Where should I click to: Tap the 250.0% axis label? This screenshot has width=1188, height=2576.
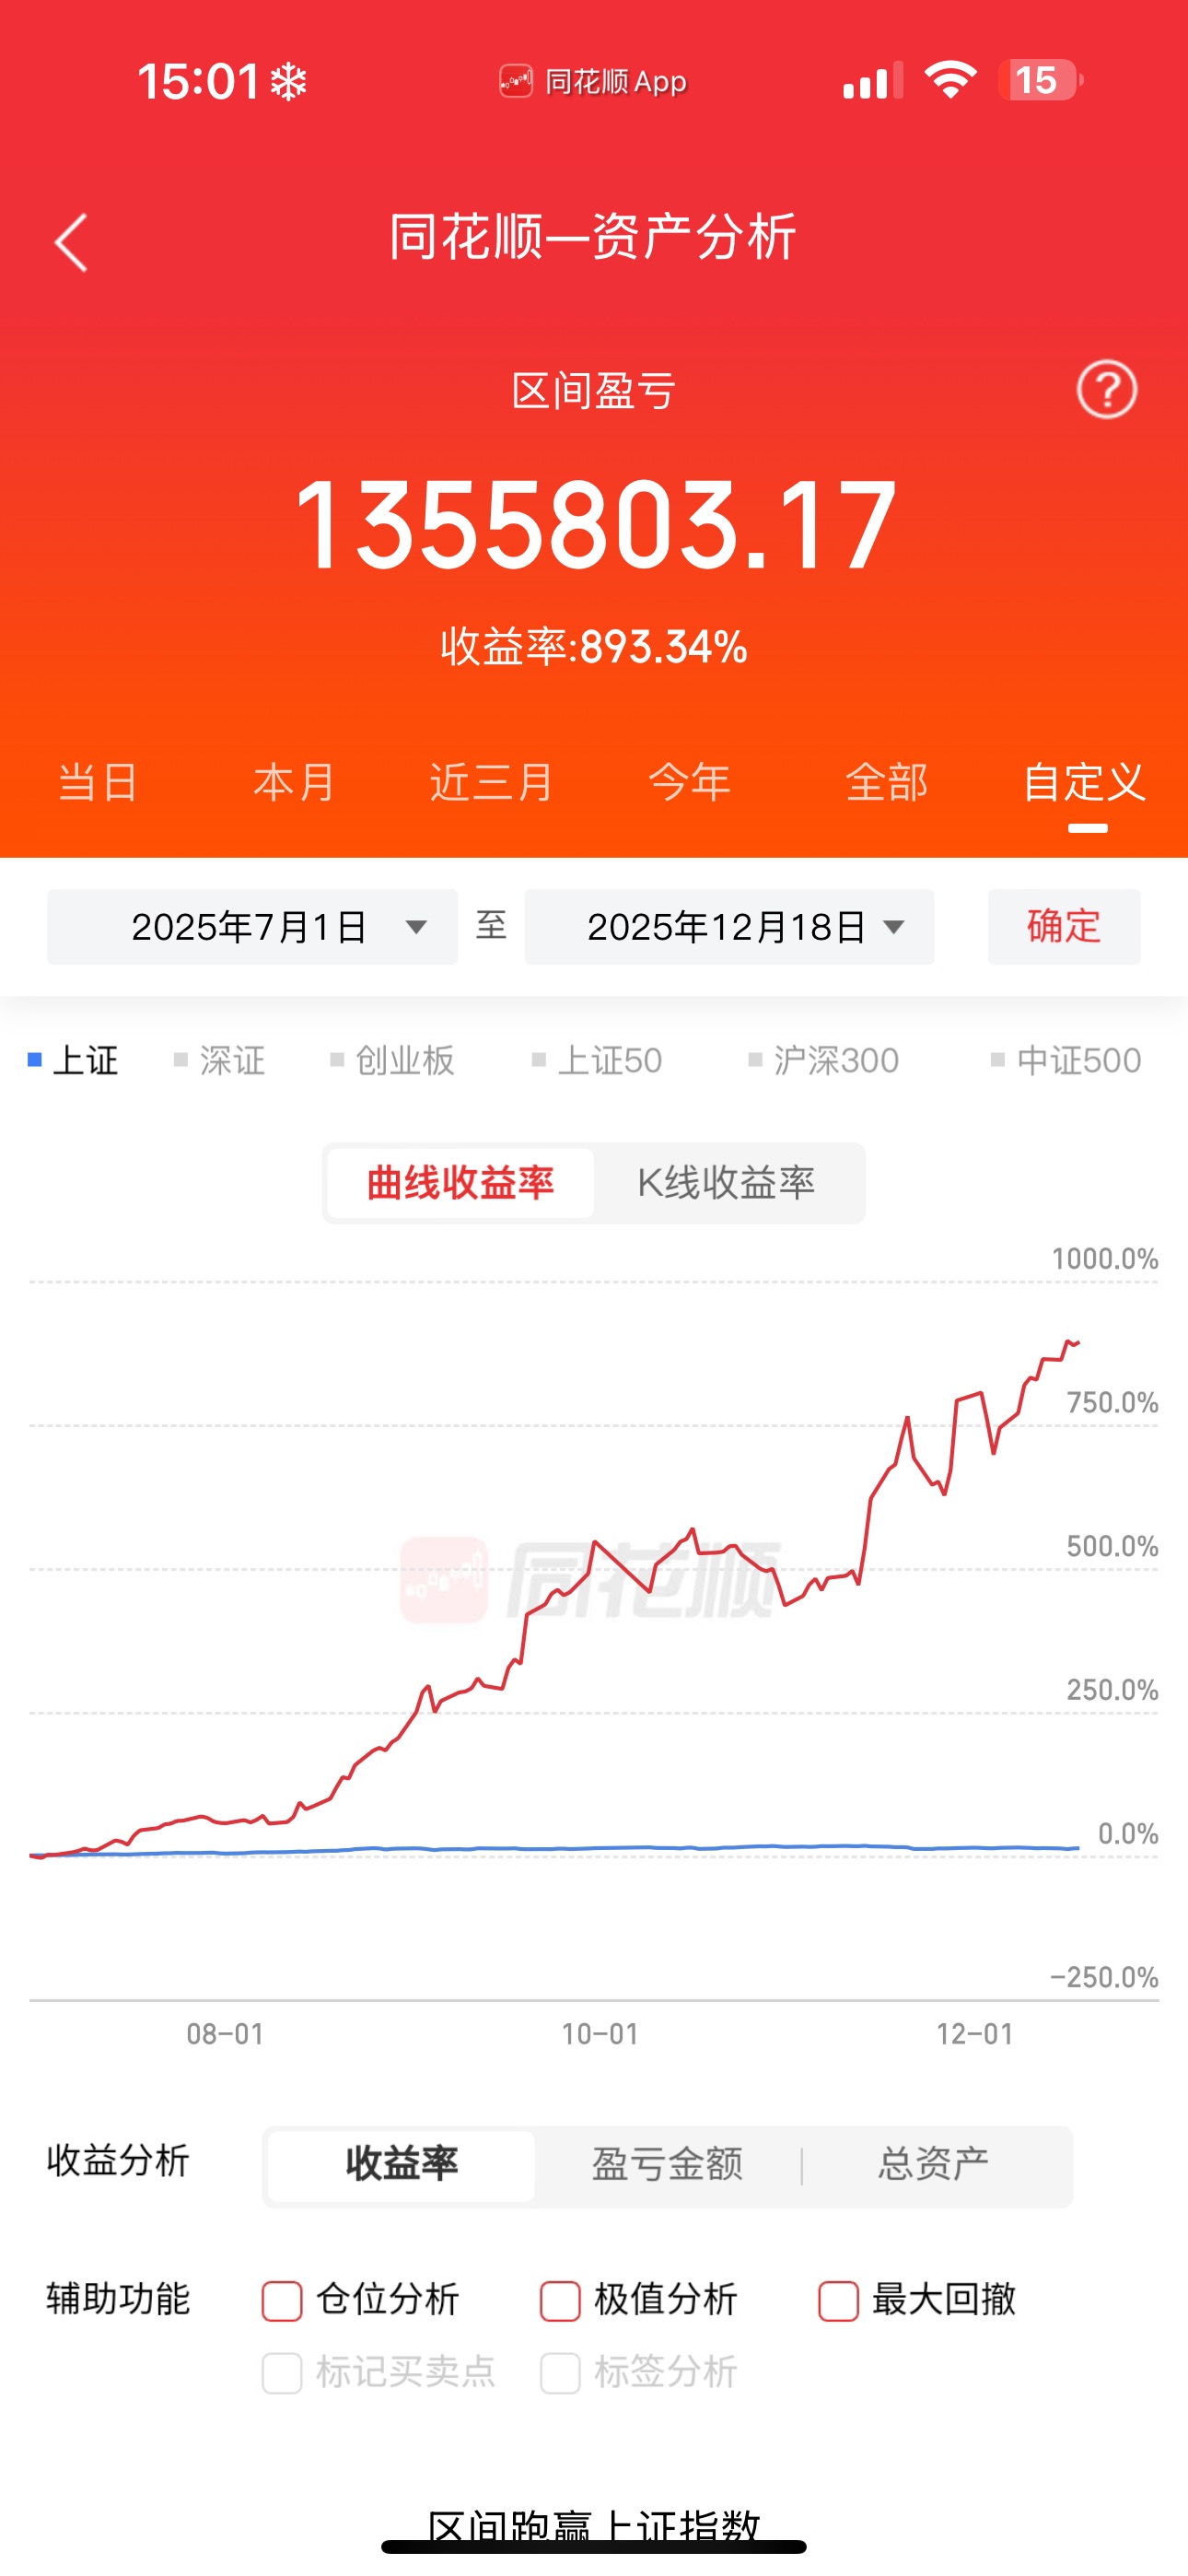tap(1113, 1691)
